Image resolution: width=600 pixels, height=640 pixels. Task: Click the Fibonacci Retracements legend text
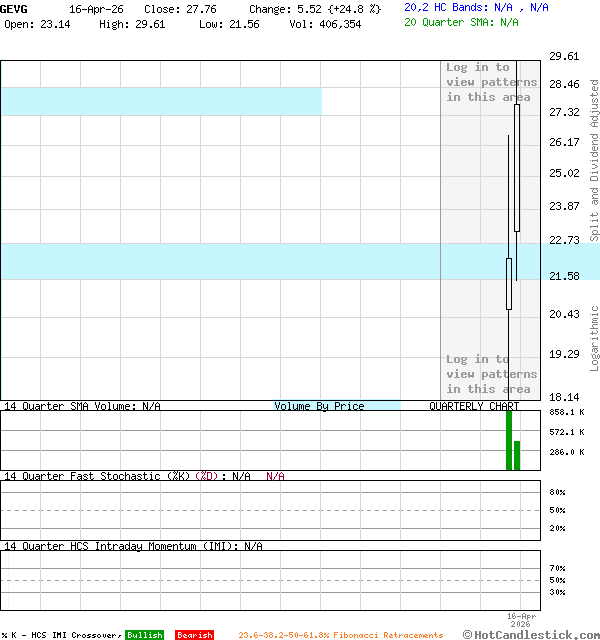340,635
